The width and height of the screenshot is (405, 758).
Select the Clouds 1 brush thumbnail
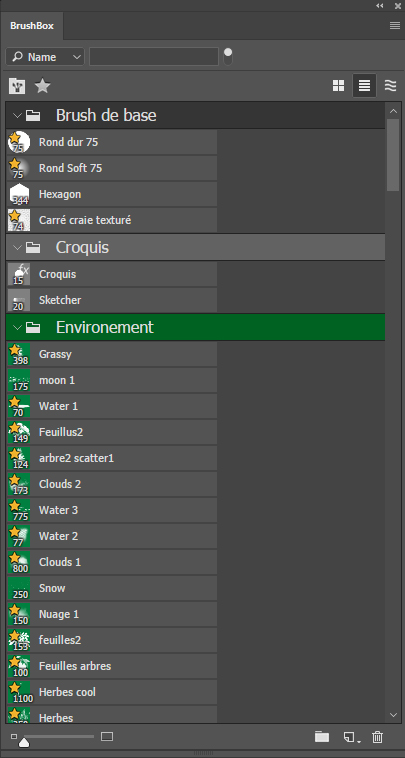pos(19,562)
